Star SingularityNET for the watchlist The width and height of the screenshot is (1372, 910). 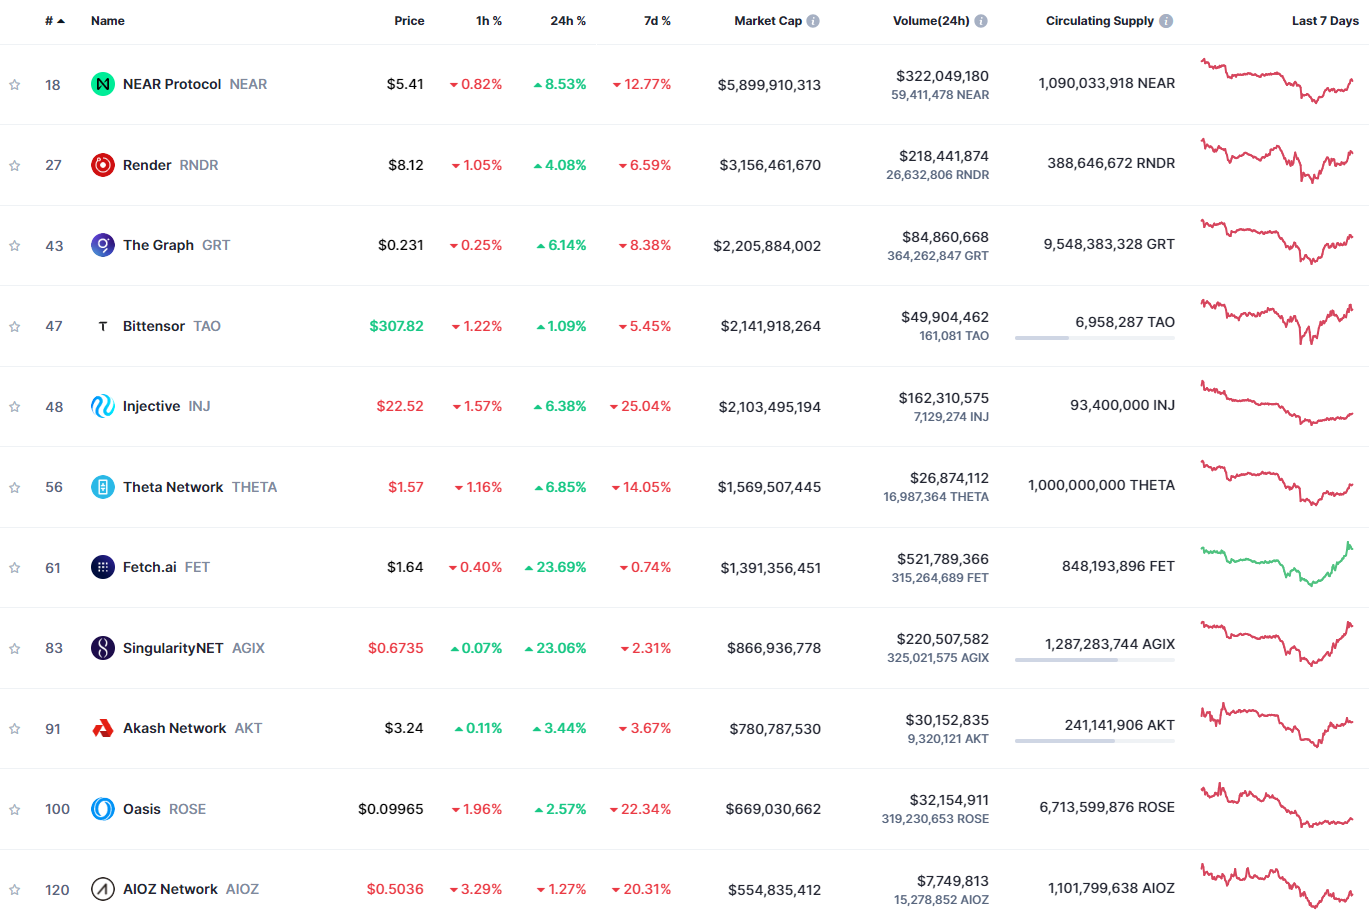(x=15, y=649)
